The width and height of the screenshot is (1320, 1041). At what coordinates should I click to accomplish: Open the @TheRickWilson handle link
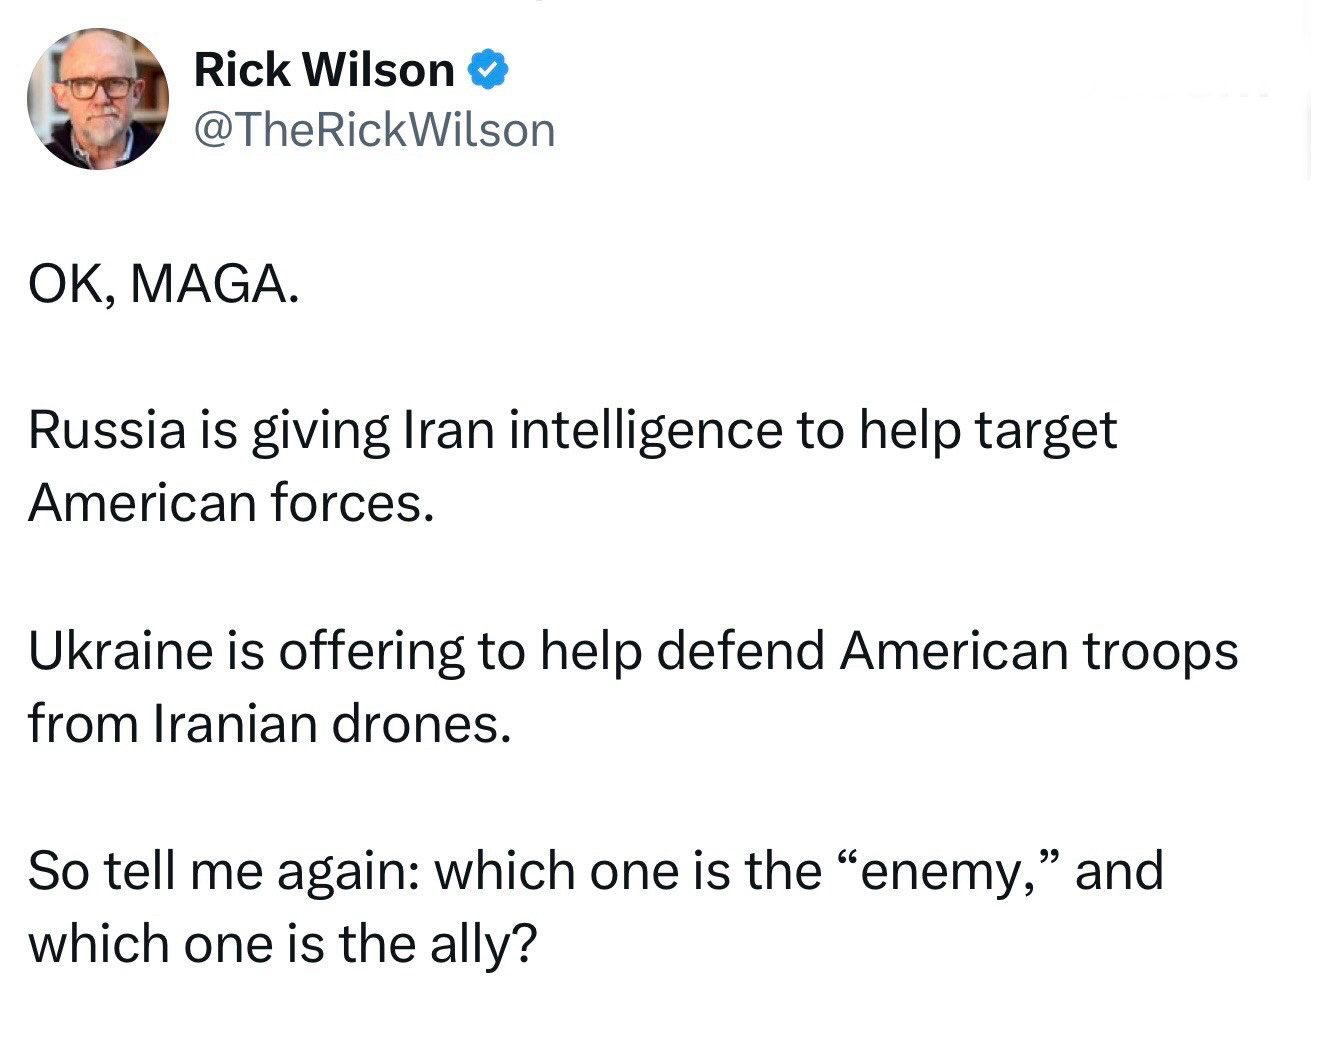pyautogui.click(x=374, y=130)
